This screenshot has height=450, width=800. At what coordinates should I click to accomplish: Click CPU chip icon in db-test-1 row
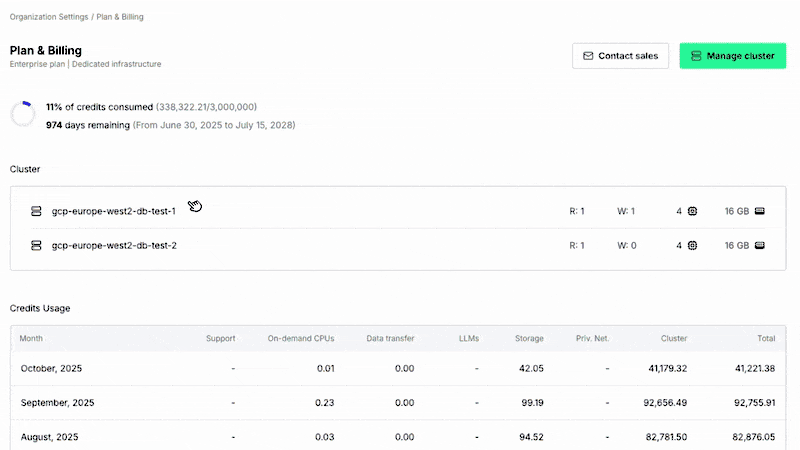(x=692, y=211)
